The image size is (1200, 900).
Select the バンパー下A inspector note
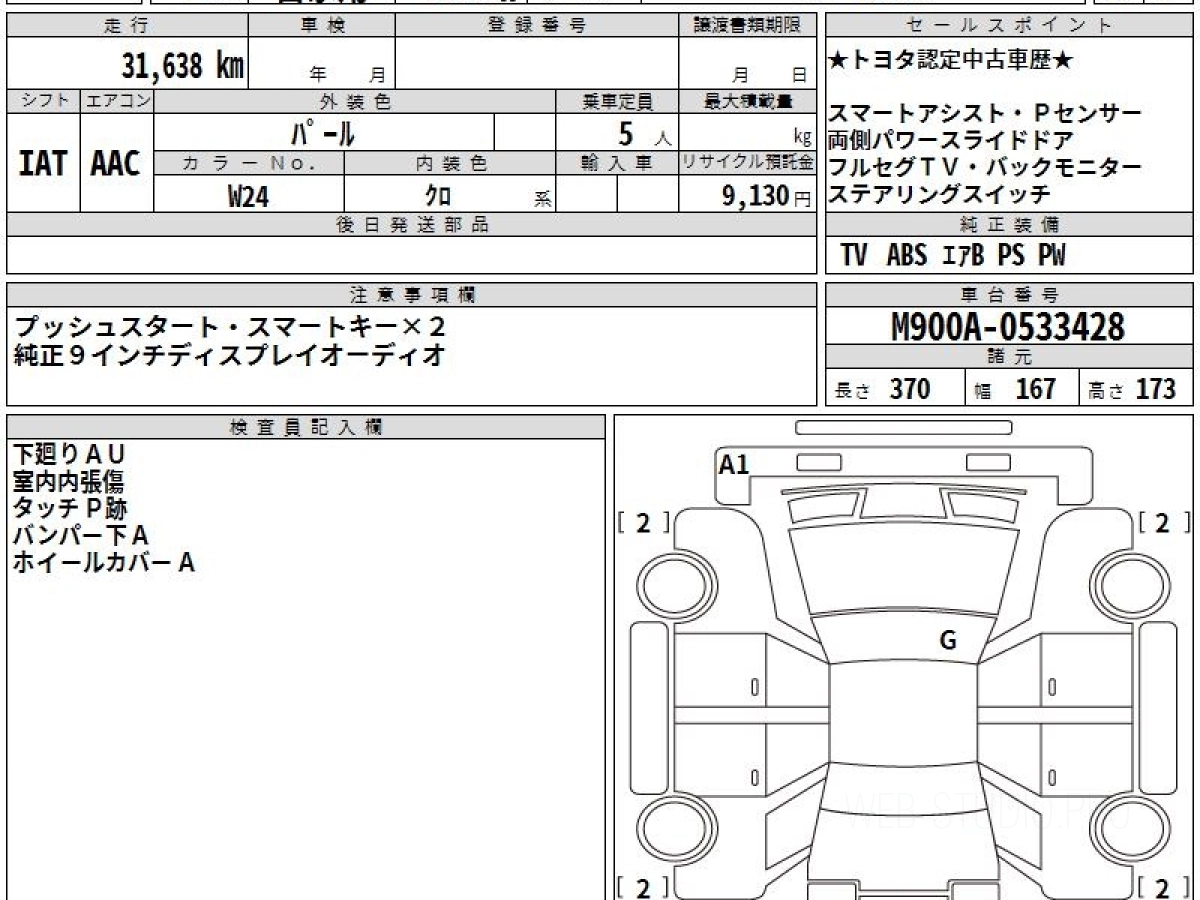80,536
